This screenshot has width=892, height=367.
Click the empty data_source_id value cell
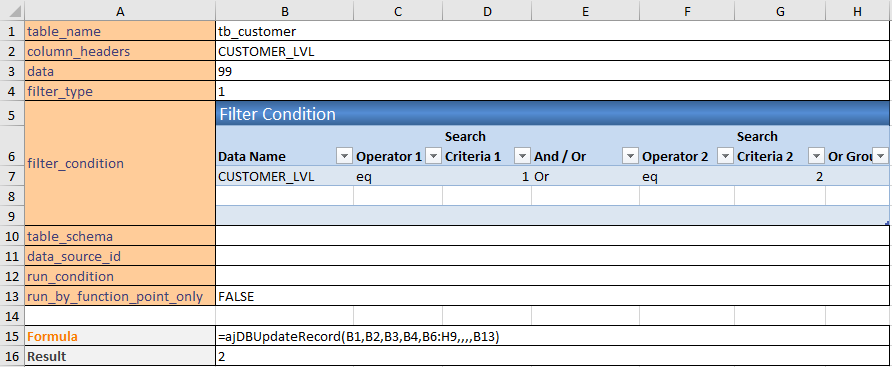(x=553, y=256)
